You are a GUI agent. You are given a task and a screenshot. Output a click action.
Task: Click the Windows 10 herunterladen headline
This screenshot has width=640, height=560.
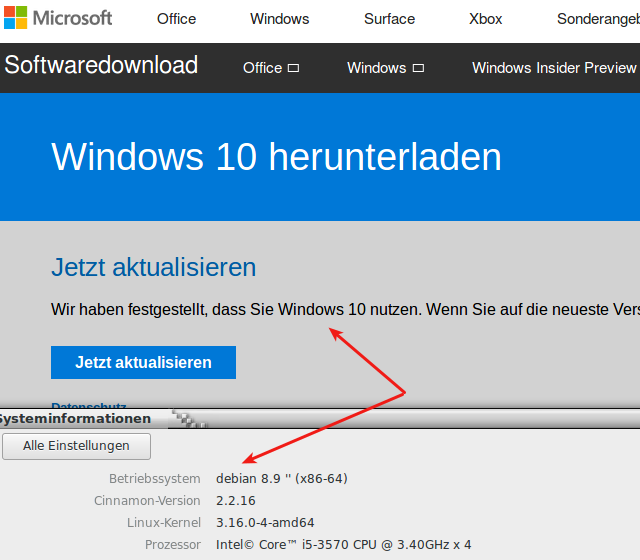(276, 157)
